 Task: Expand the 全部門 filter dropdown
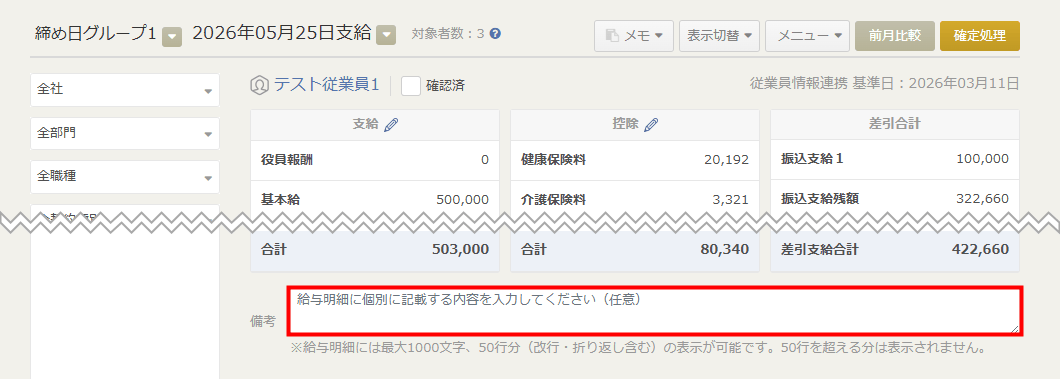click(x=125, y=133)
